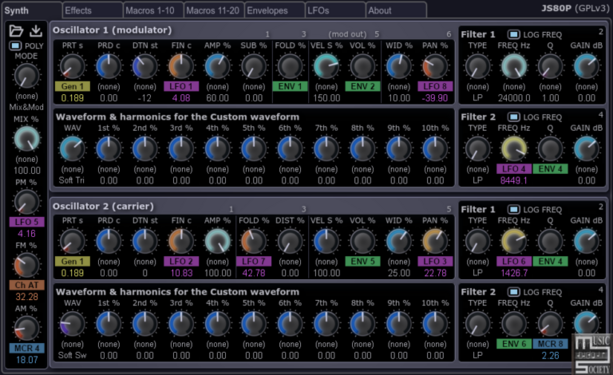Open Oscillator 1 ENV 2 controller for VOL
The image size is (613, 375).
tap(362, 86)
